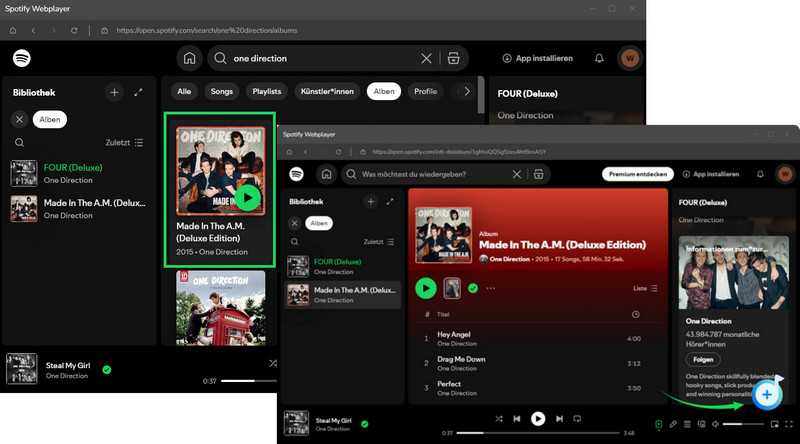Screen dimensions: 800x444
Task: Toggle liked checkmark for Steal My Girl, back window
Action: pyautogui.click(x=107, y=370)
